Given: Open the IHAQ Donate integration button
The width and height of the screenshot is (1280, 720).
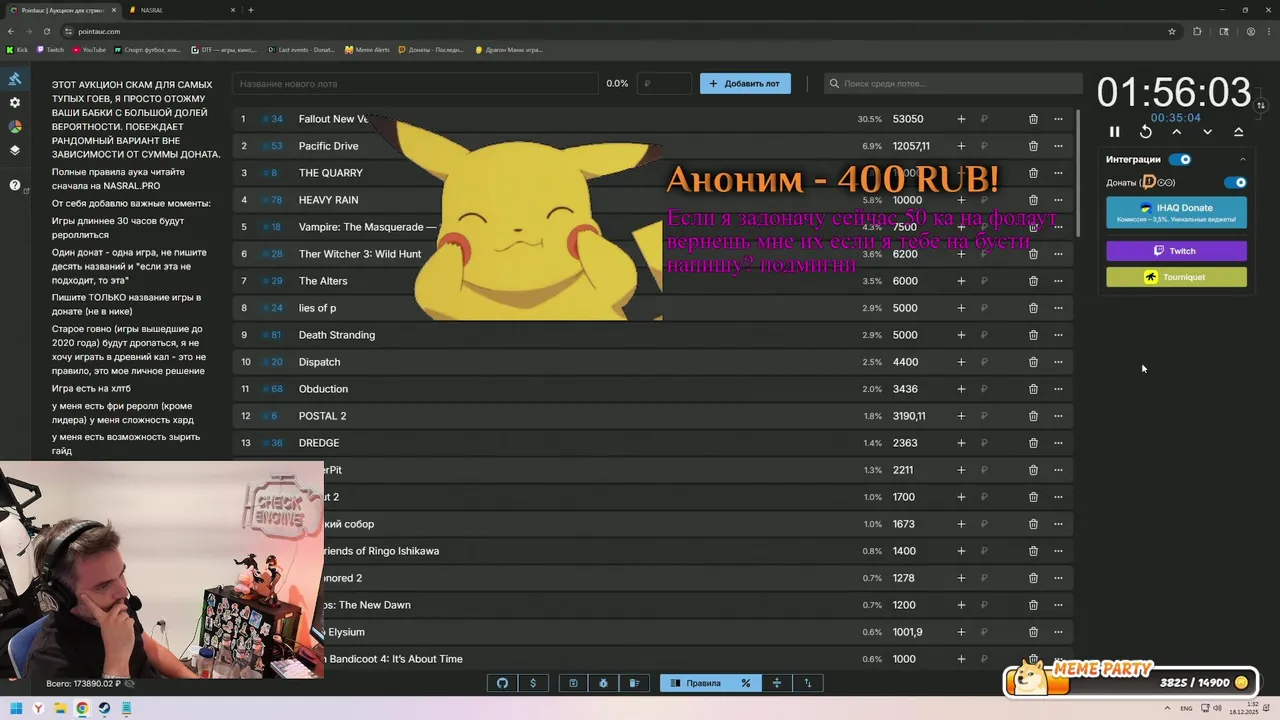Looking at the screenshot, I should 1176,212.
